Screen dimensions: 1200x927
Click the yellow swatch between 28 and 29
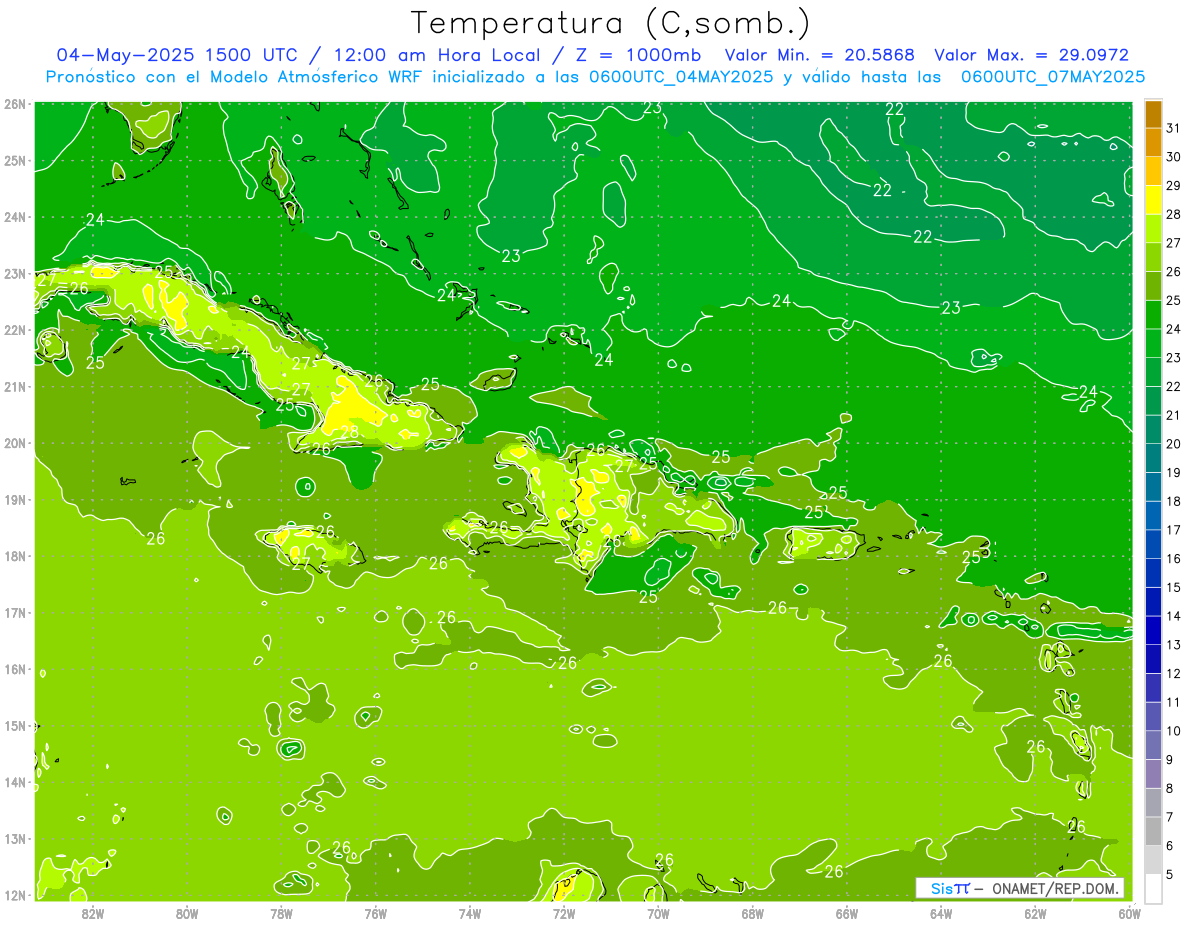[1153, 200]
